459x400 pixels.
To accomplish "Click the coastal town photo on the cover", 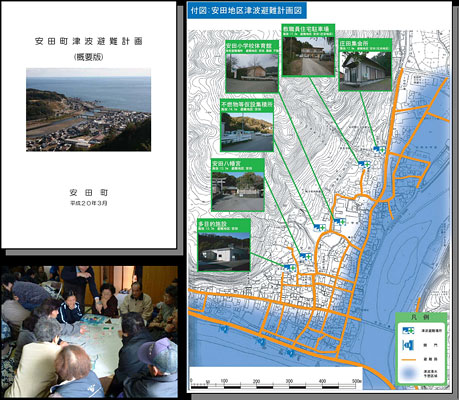I will tap(88, 110).
